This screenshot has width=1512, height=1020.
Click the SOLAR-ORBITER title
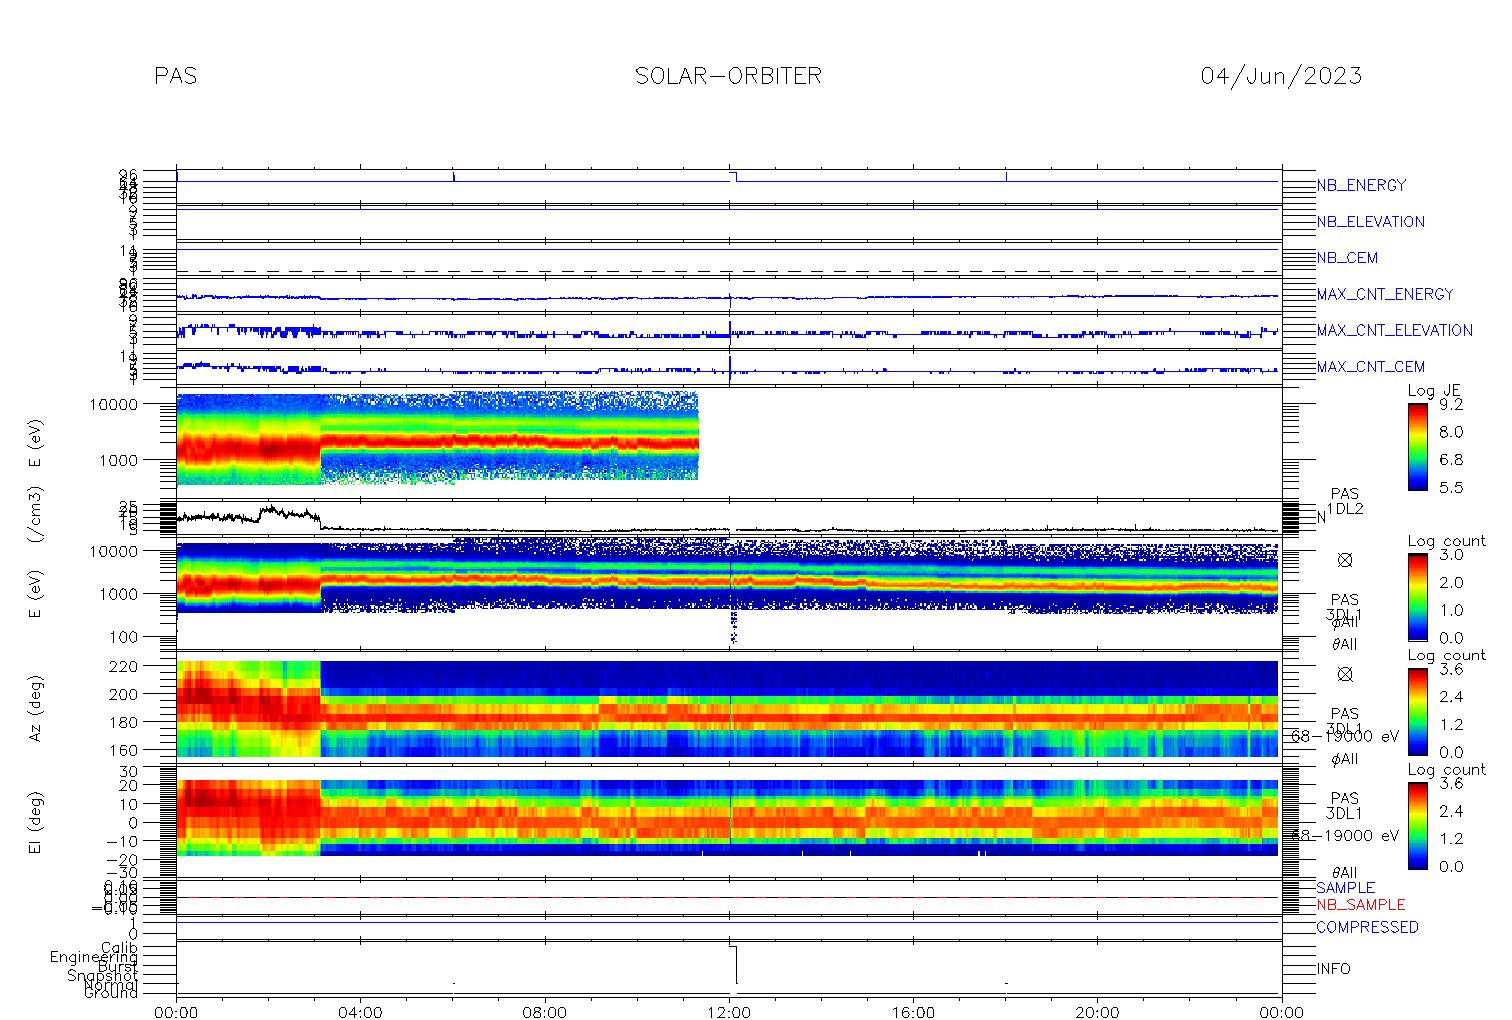coord(728,76)
